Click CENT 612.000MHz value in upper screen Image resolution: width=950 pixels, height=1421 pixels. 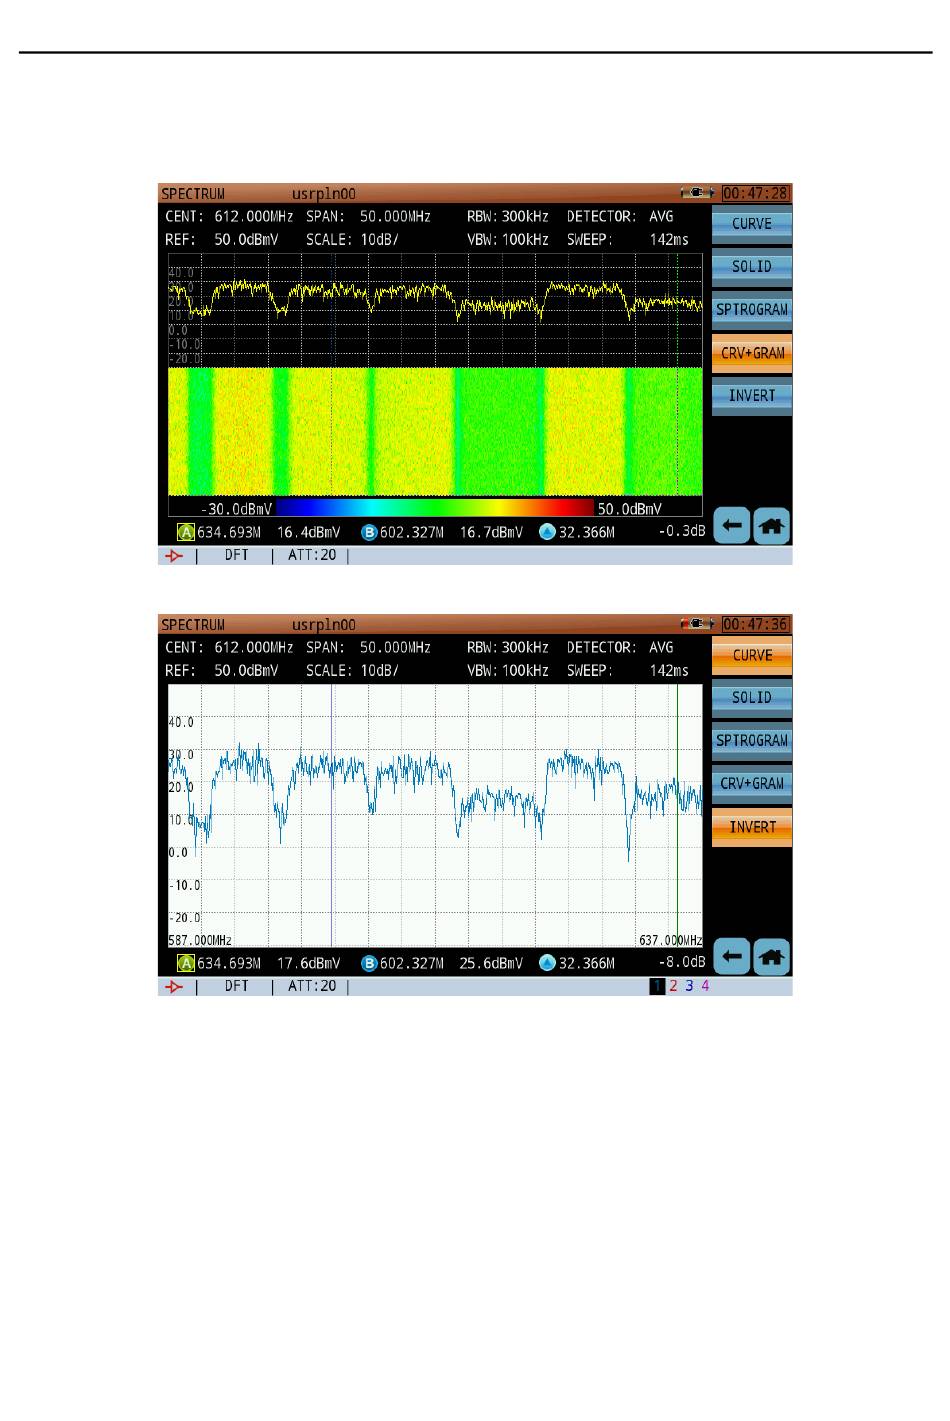[254, 216]
